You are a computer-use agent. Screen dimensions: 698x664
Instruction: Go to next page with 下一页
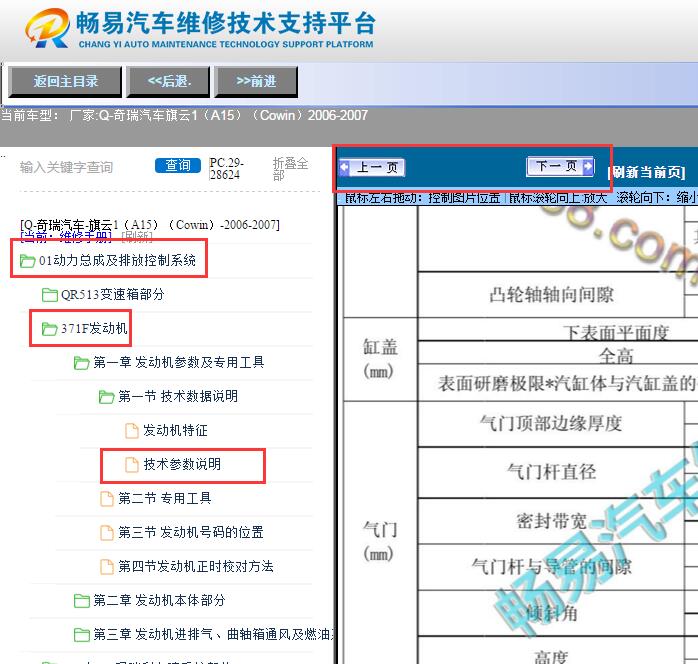560,166
